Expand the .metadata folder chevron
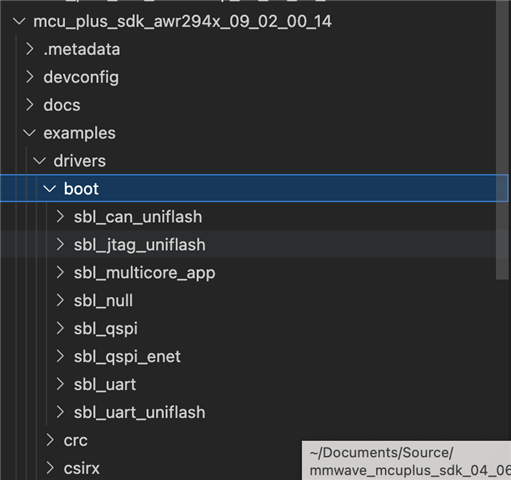 [x=30, y=49]
